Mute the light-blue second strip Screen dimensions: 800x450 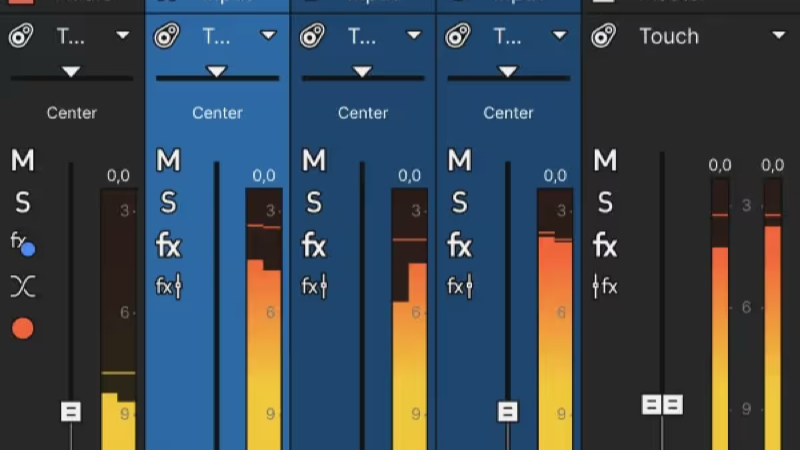pos(168,160)
